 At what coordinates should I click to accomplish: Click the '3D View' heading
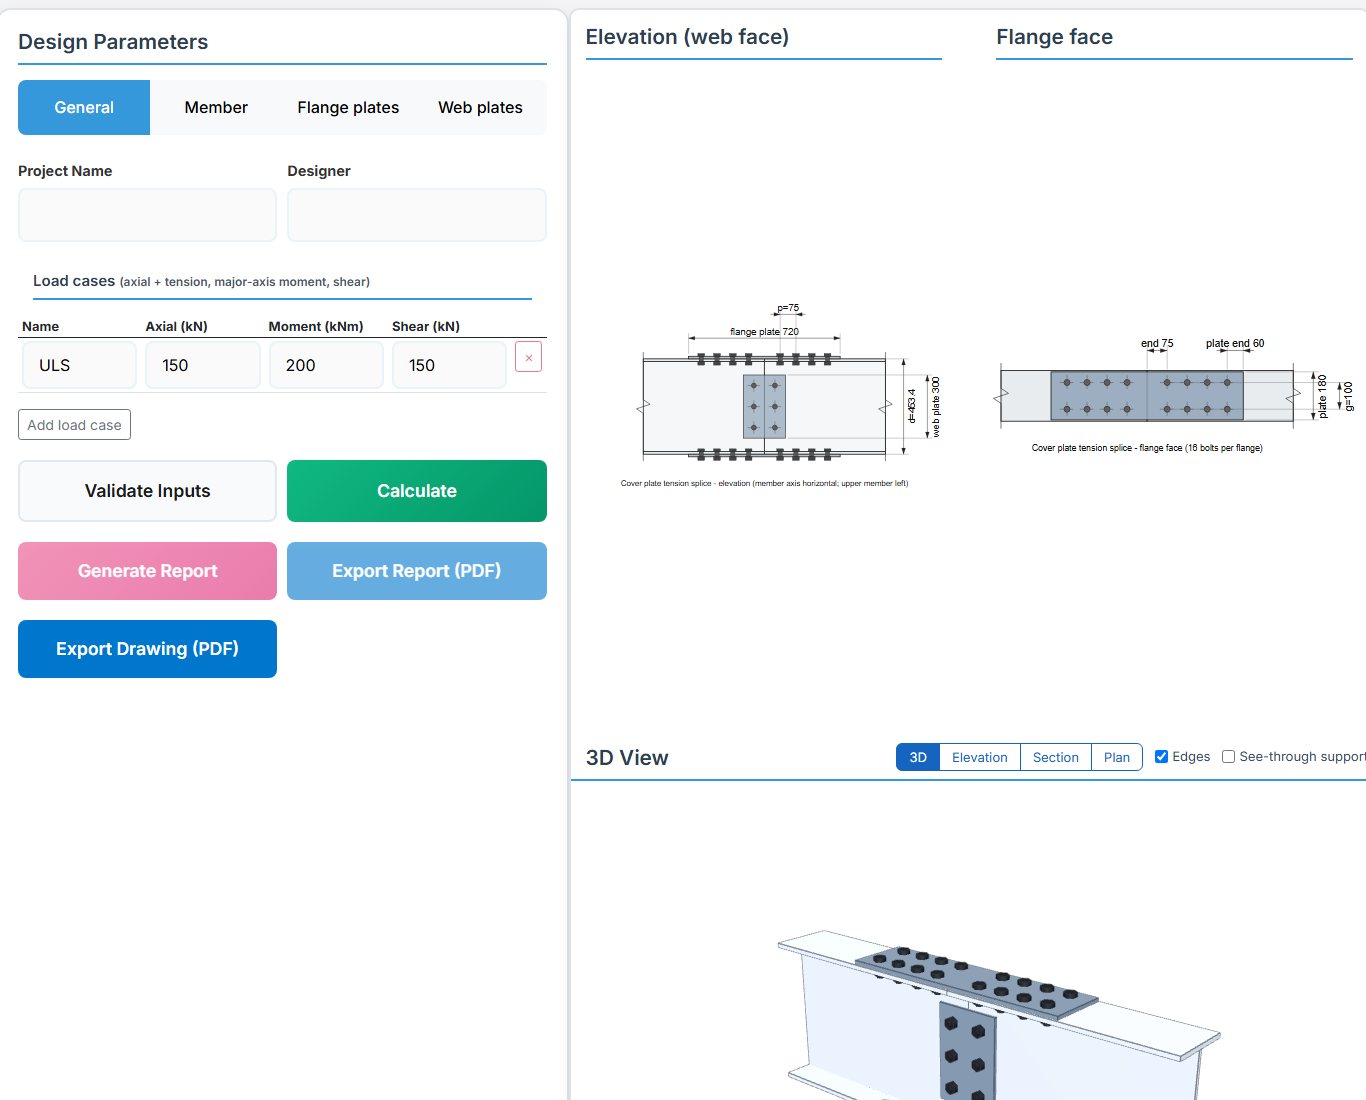[627, 758]
